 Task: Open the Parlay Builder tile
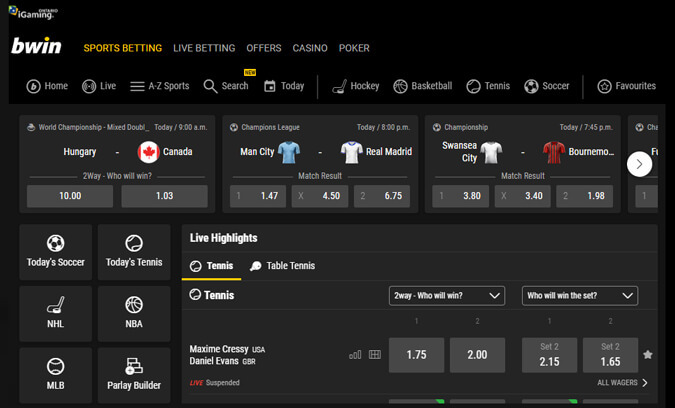tap(134, 375)
